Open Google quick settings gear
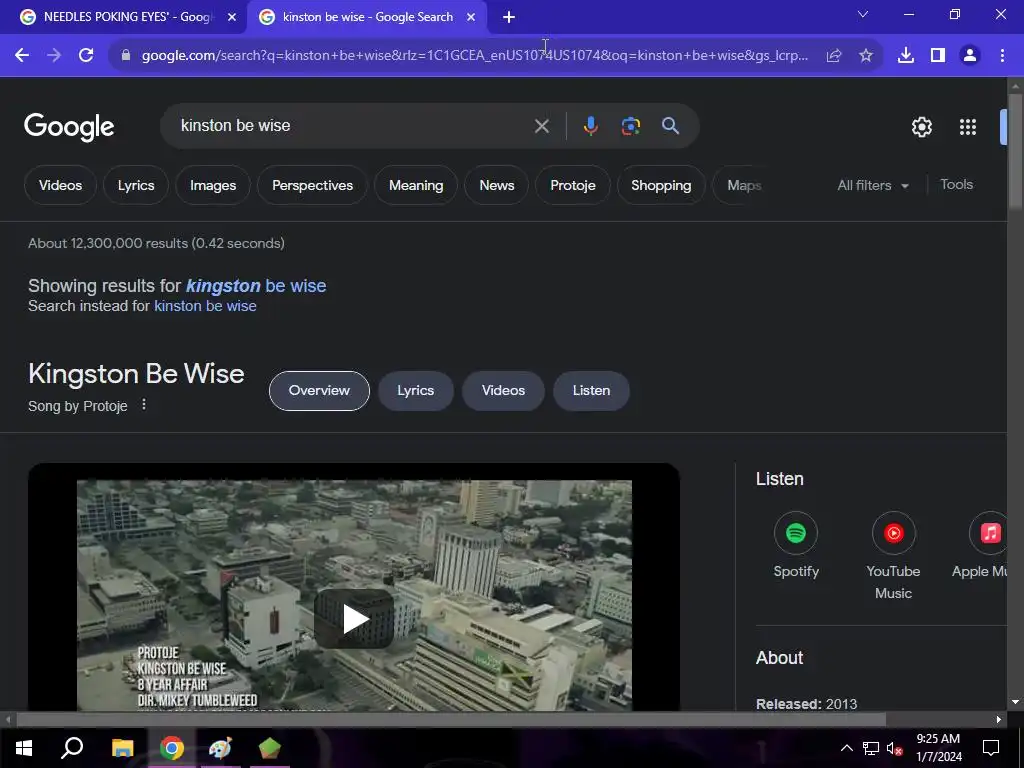Image resolution: width=1024 pixels, height=768 pixels. click(921, 127)
